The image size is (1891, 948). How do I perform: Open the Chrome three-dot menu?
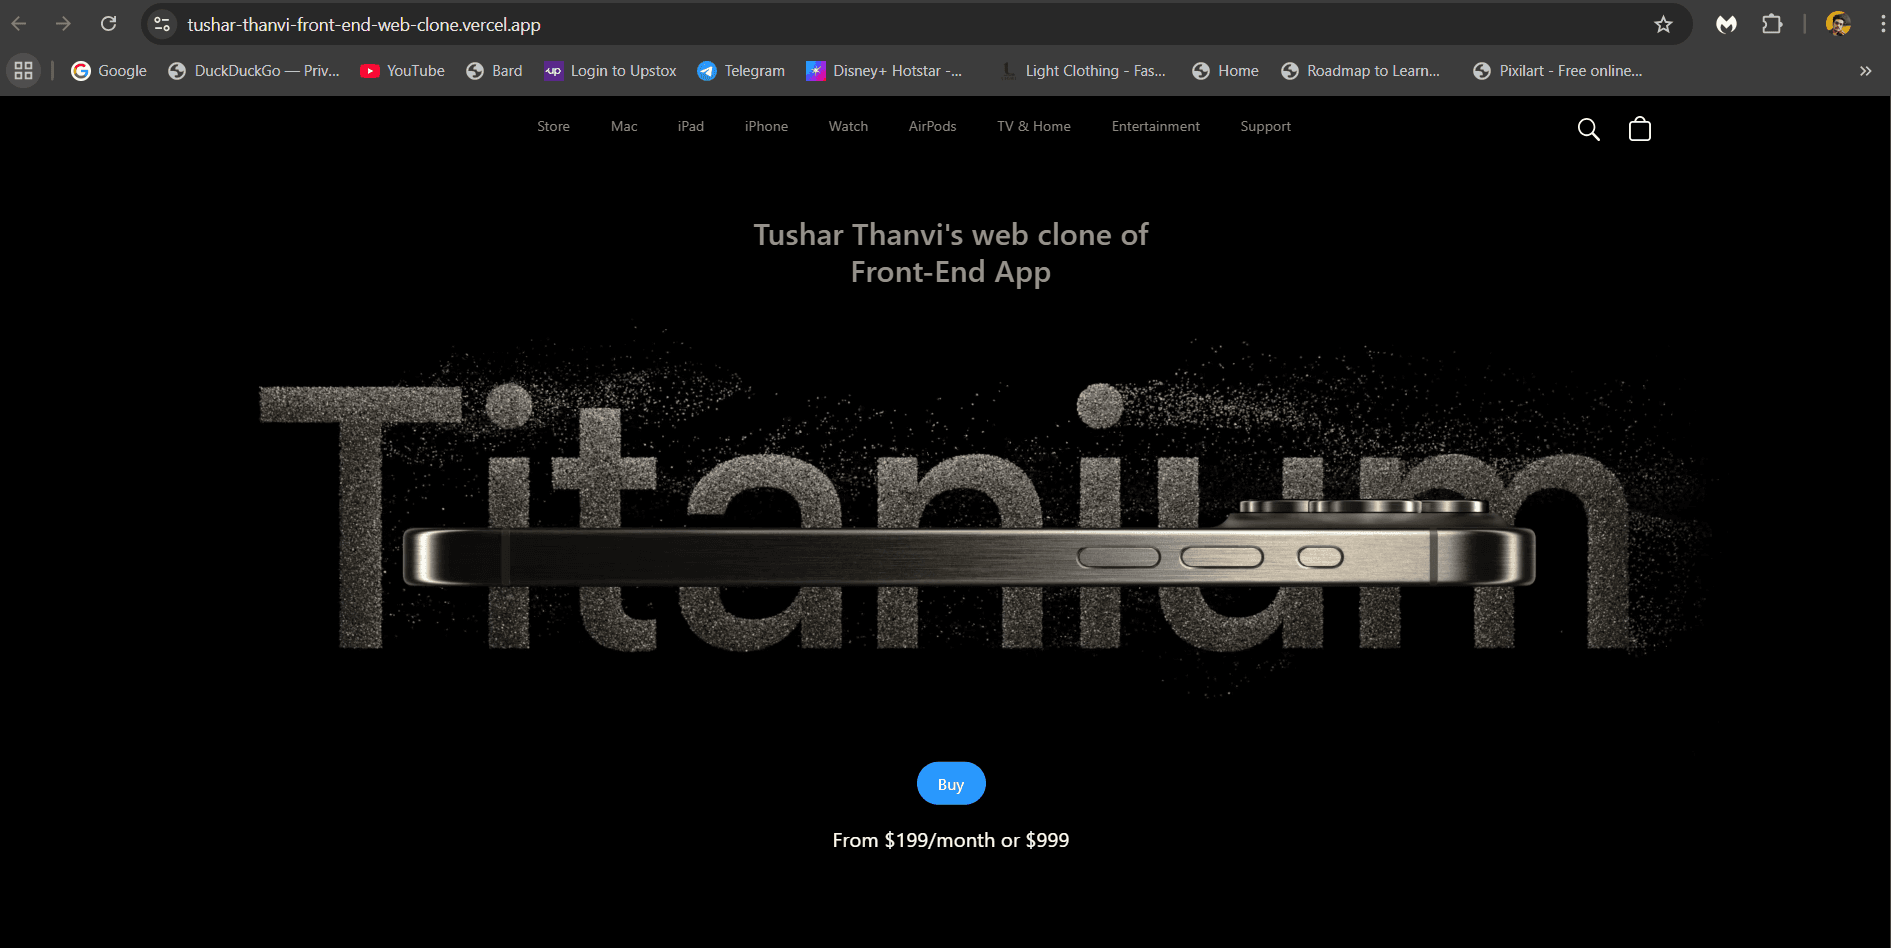(1883, 24)
